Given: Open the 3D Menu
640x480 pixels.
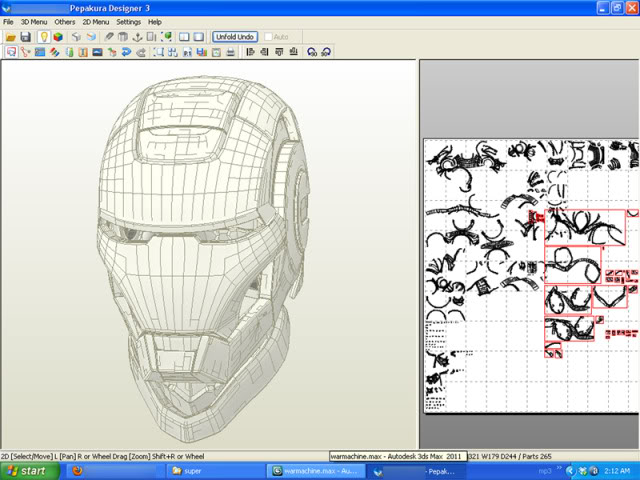Looking at the screenshot, I should [x=33, y=21].
